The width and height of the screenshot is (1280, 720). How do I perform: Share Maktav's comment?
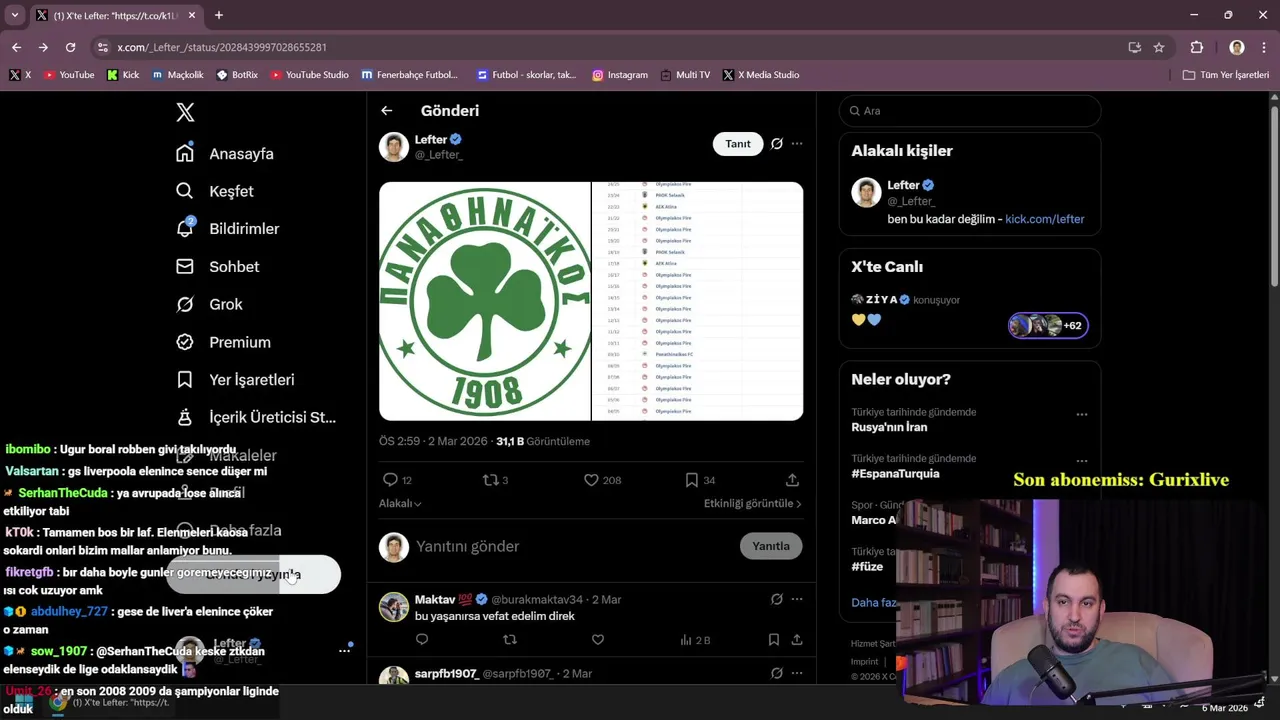click(797, 640)
